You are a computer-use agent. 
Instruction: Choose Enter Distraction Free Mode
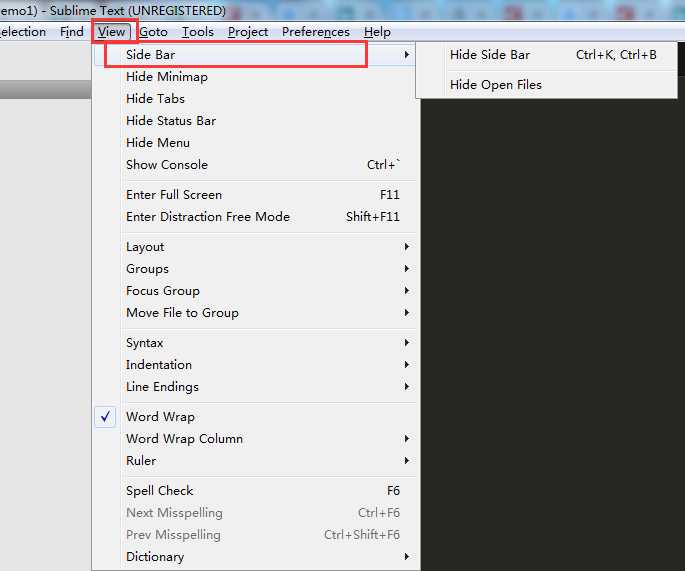(x=255, y=217)
